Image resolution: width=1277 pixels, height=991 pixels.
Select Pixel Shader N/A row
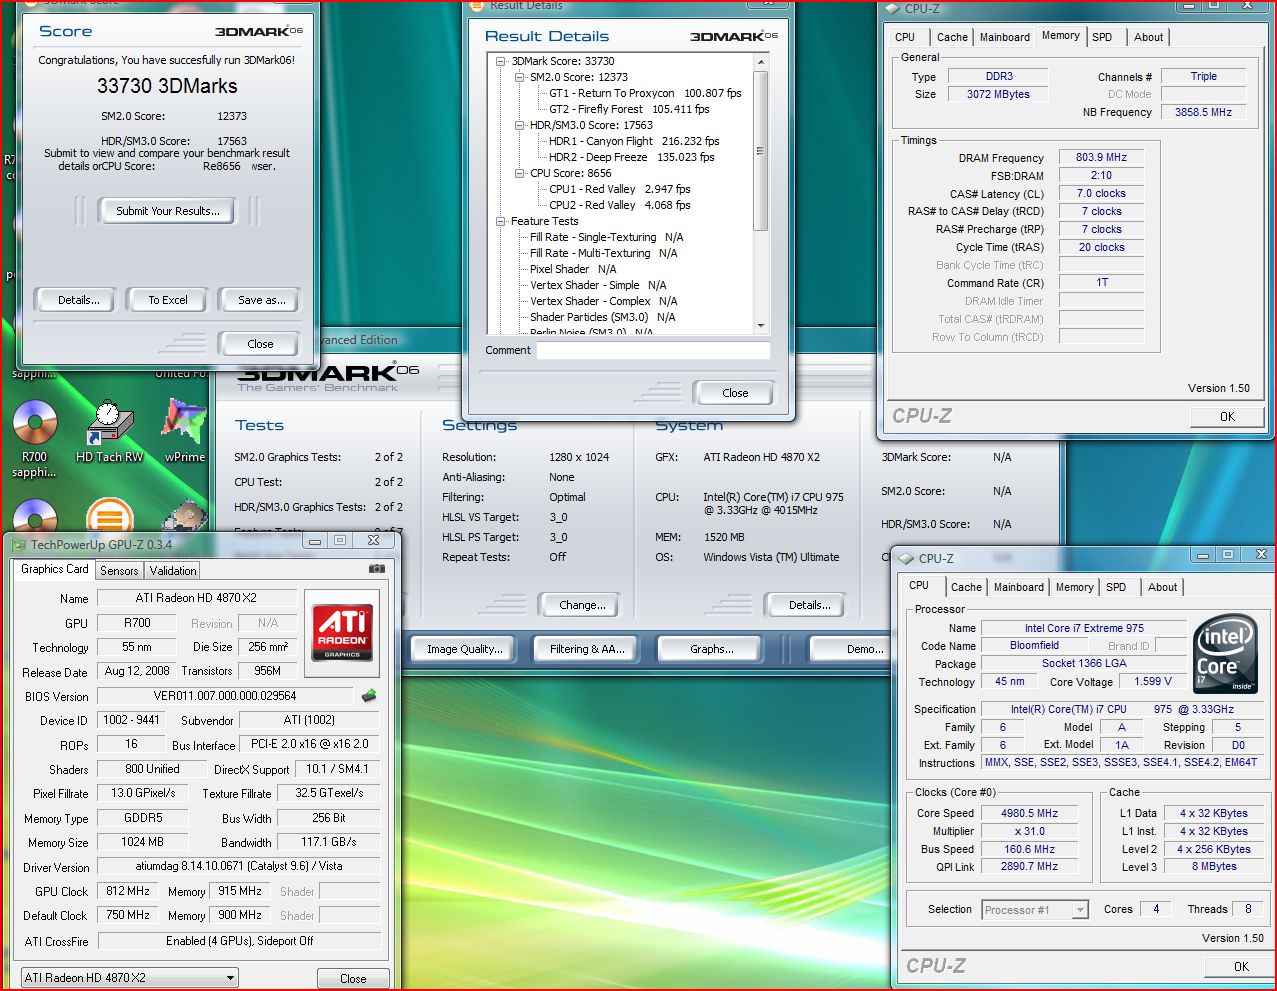tap(573, 269)
